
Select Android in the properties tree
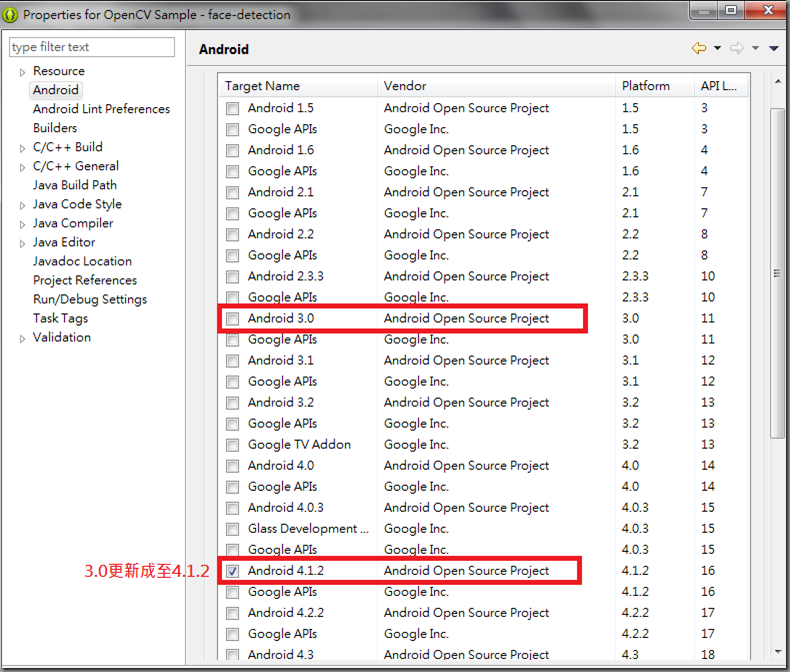click(x=56, y=90)
